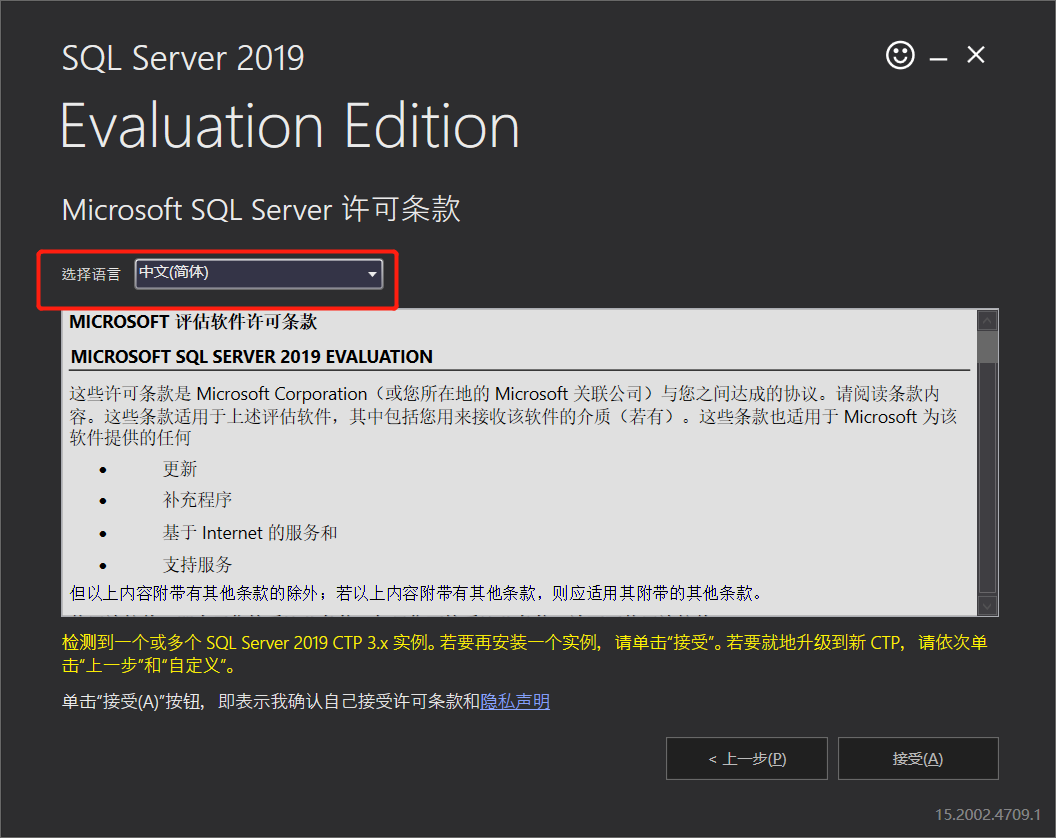The height and width of the screenshot is (838, 1056).
Task: Click the license scrollbar thumb
Action: tap(987, 347)
